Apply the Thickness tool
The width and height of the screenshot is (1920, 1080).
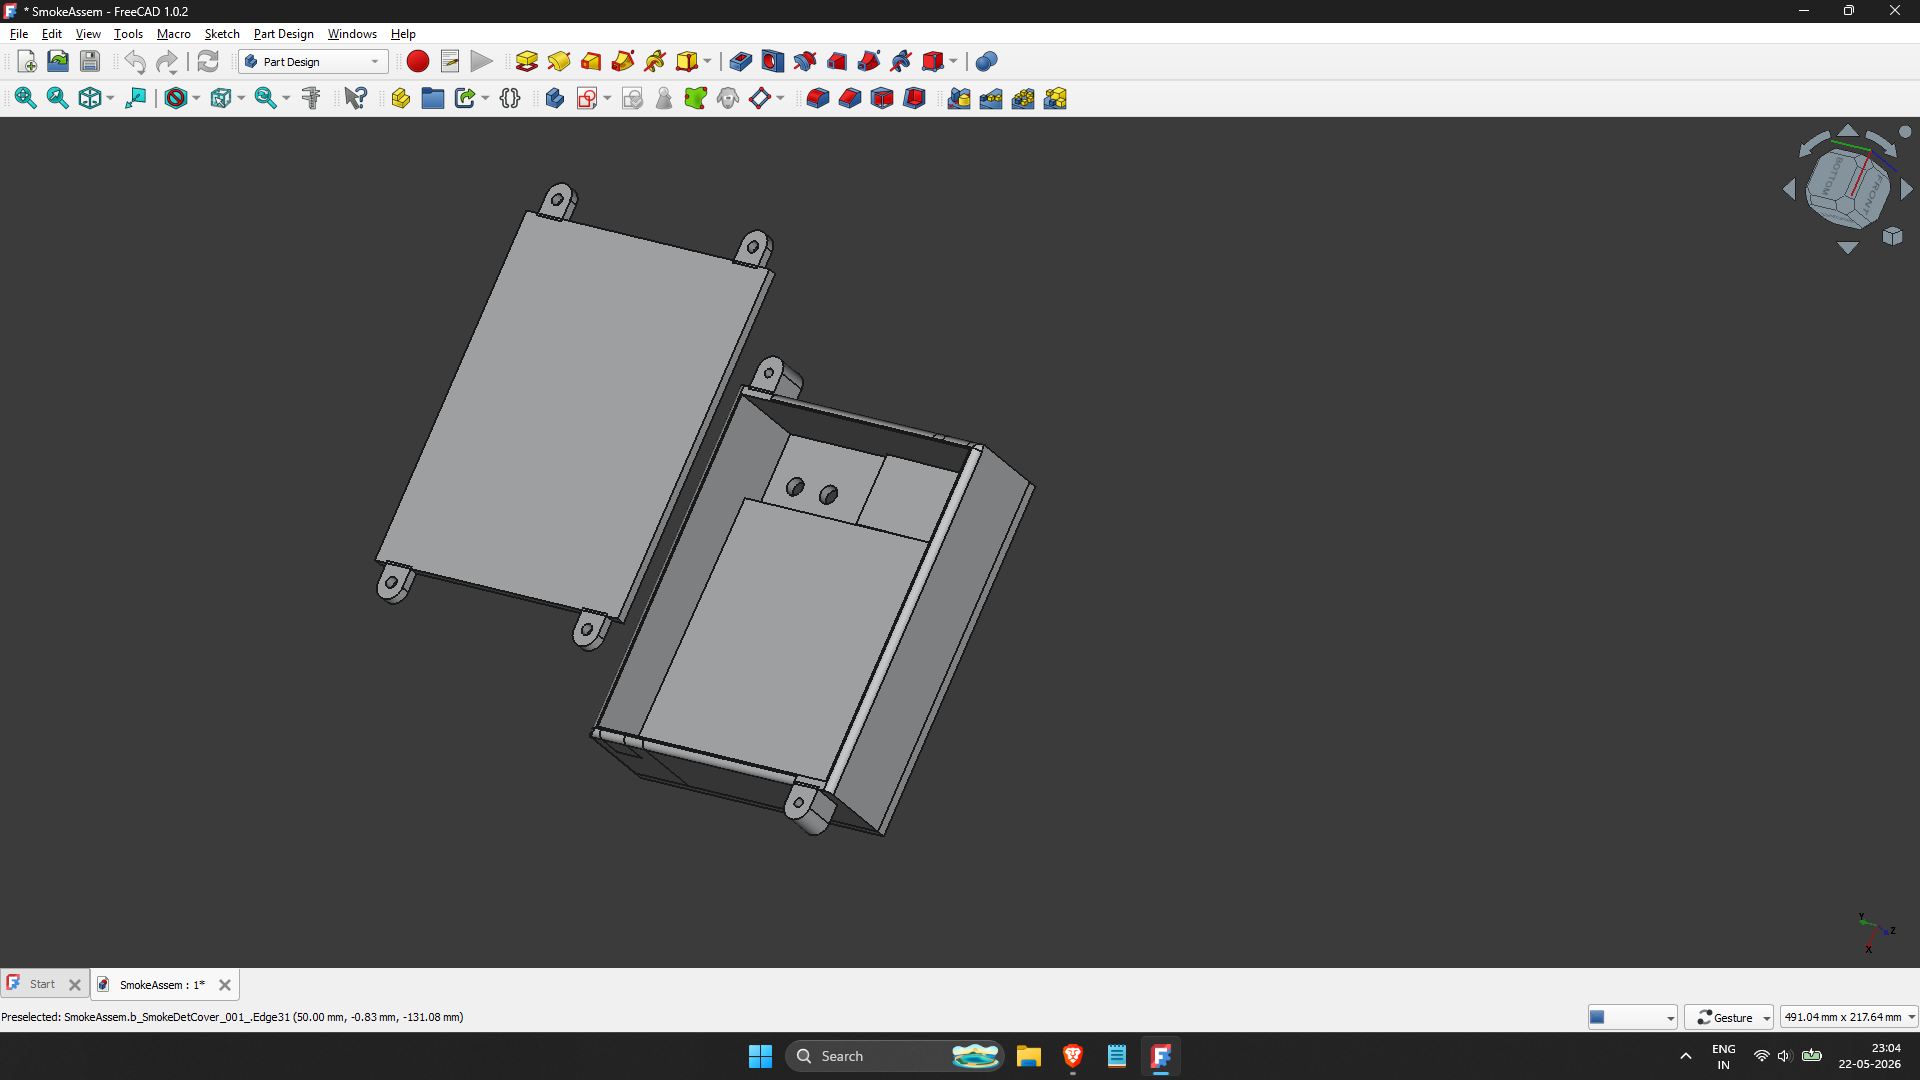914,98
